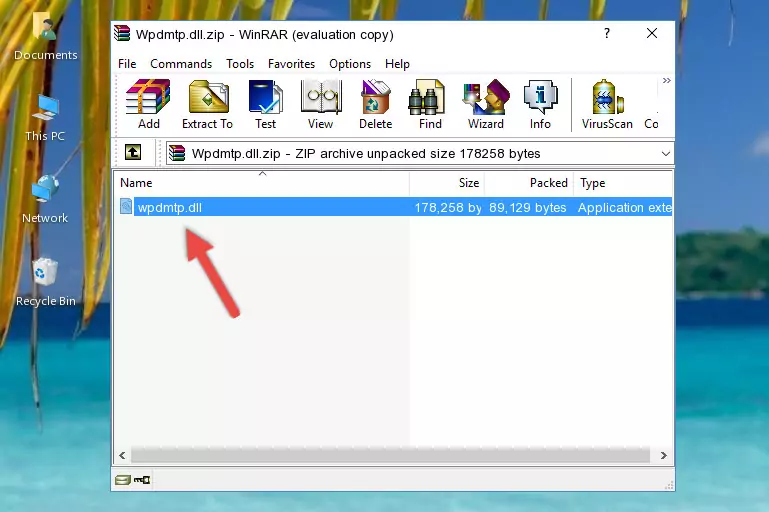Select the wpdmtp.dll file row
The width and height of the screenshot is (769, 512).
click(x=394, y=207)
